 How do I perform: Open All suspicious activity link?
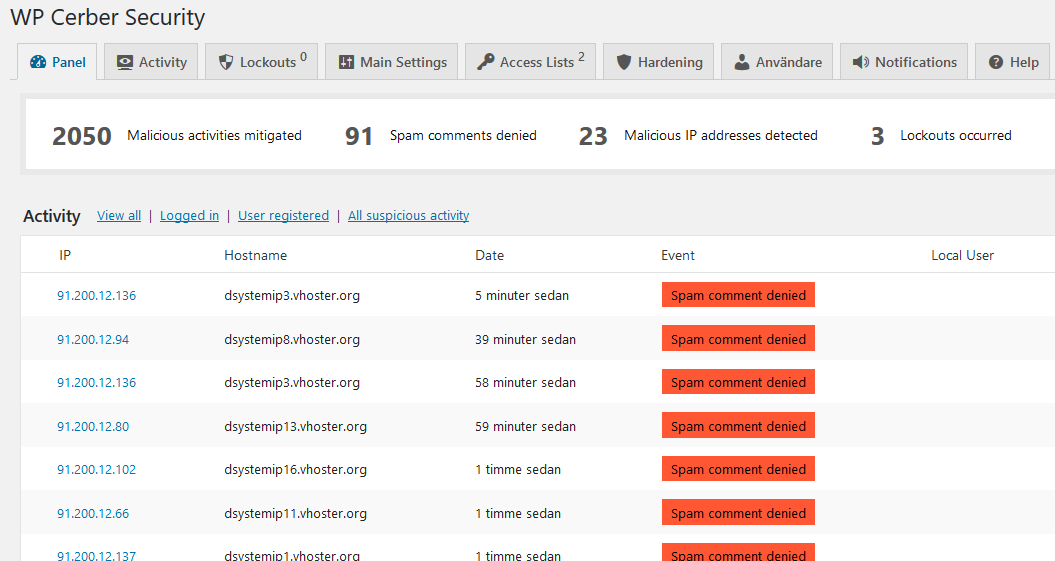click(408, 216)
